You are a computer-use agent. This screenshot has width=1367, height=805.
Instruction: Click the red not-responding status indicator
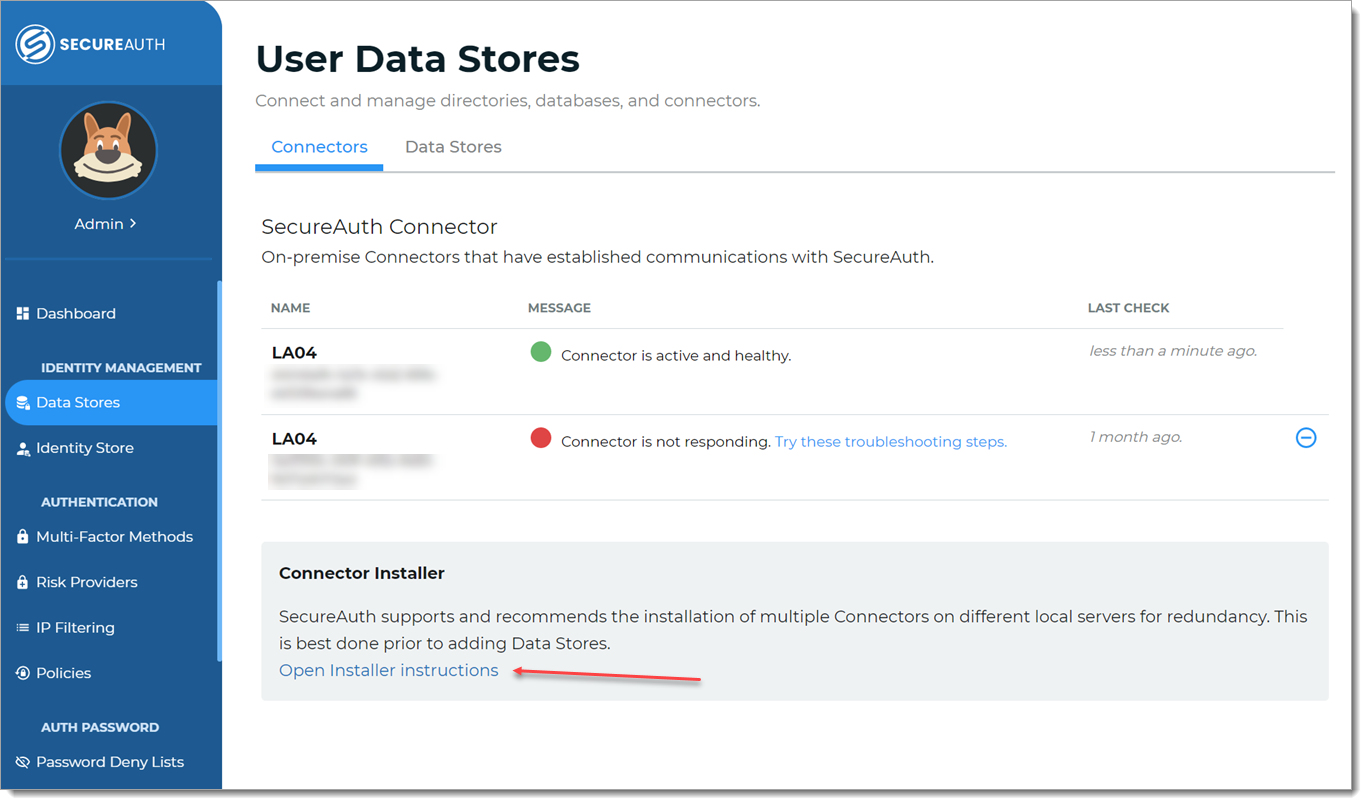540,438
